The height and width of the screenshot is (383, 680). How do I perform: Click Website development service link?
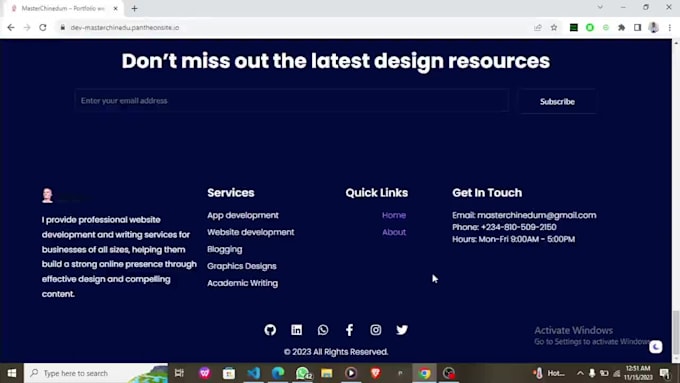(251, 232)
